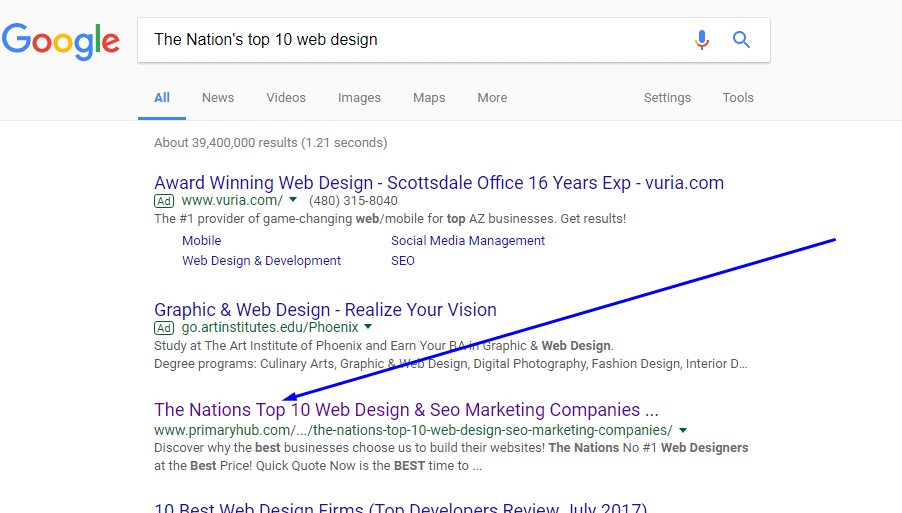Click the magnifying glass search button

(x=741, y=40)
